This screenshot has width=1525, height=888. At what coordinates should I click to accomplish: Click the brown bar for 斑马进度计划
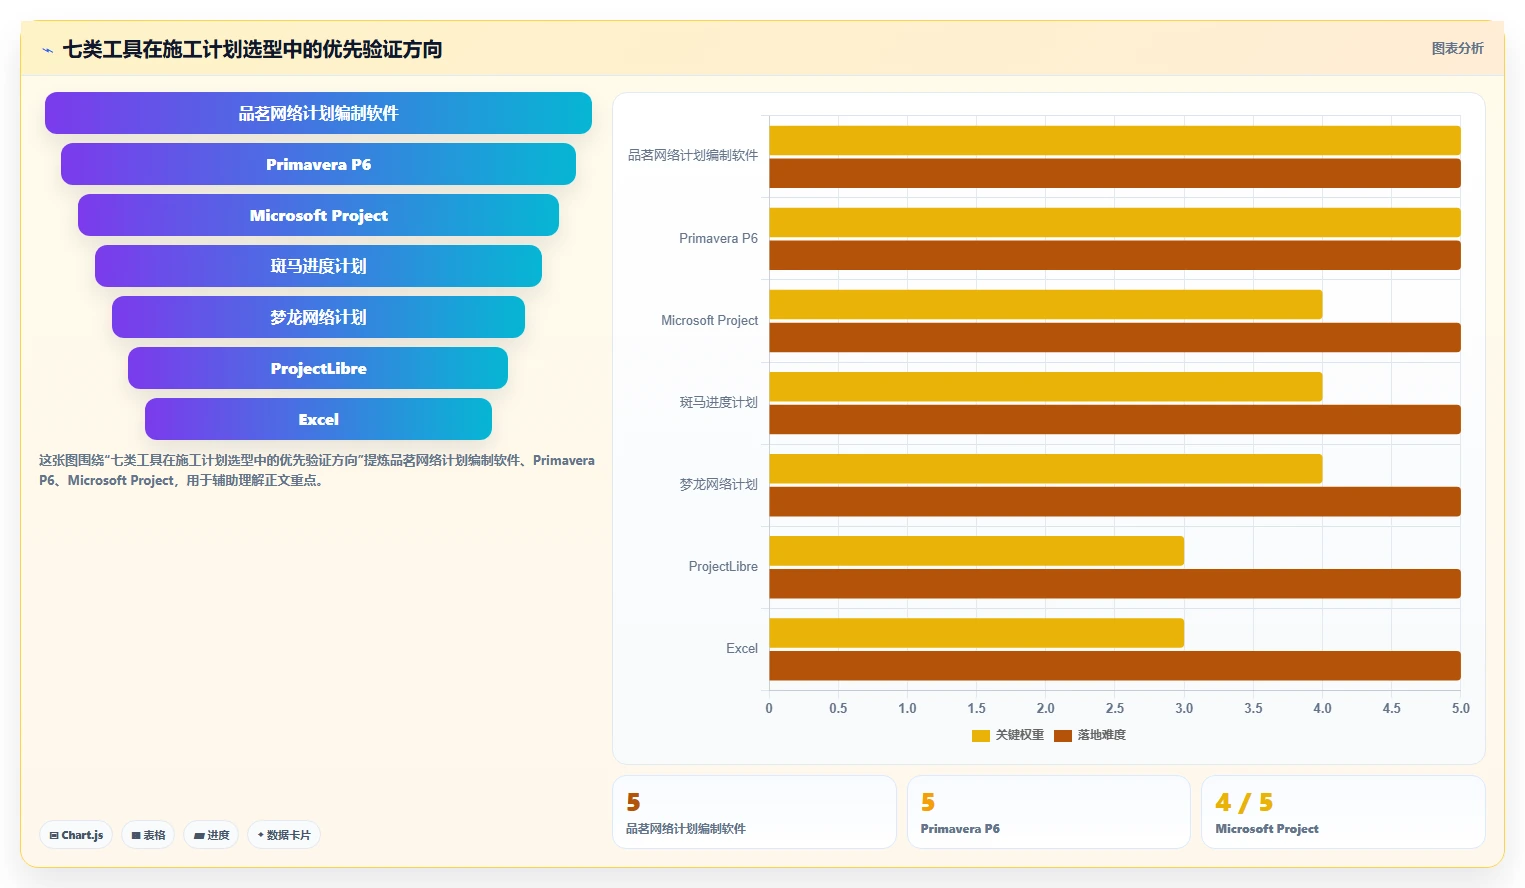tap(1115, 419)
